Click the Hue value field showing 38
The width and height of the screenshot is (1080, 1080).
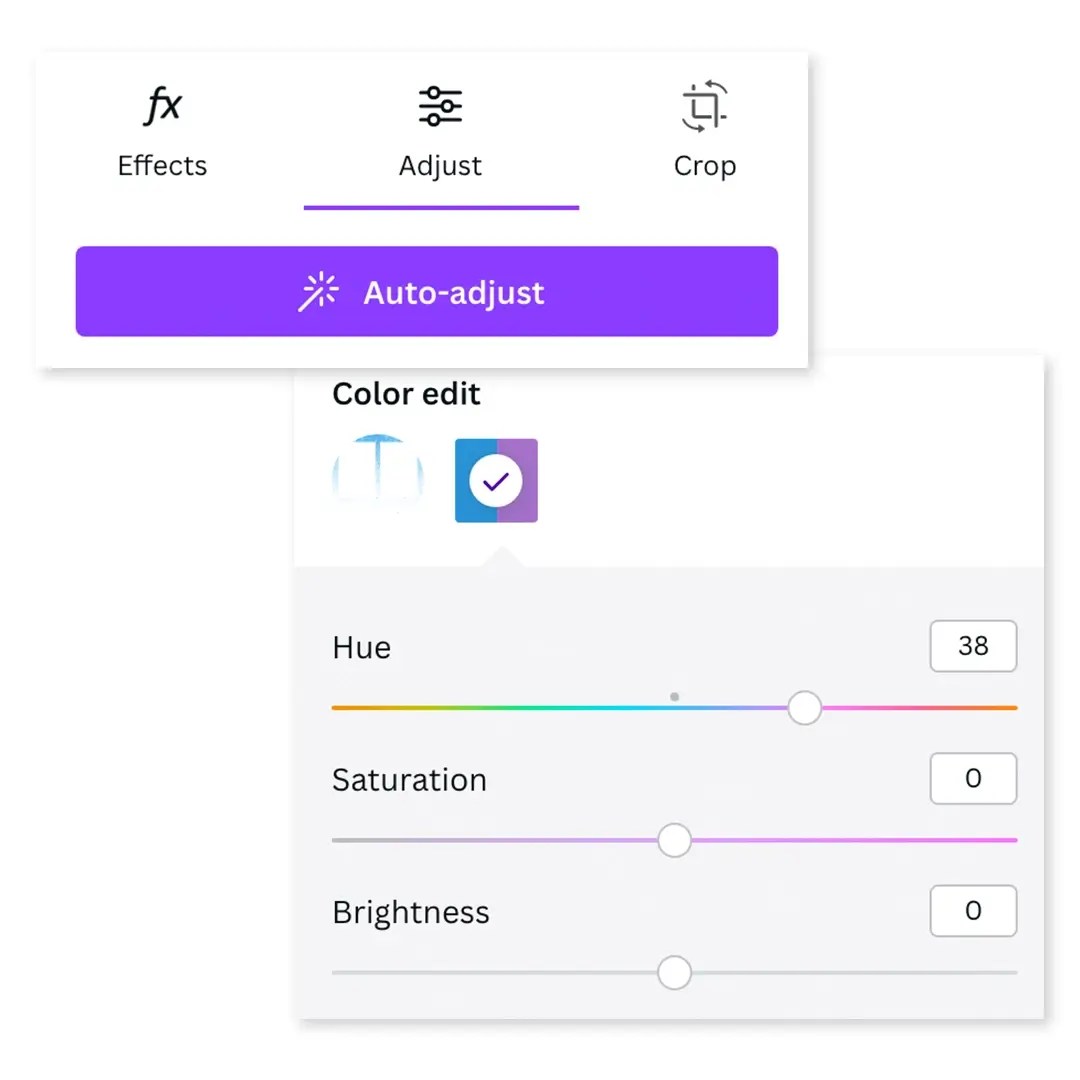click(973, 646)
